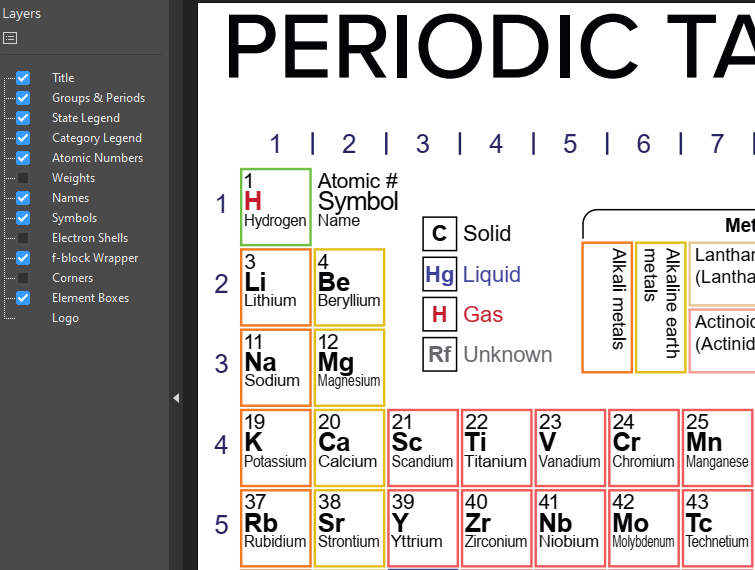Collapse the Layers side panel arrow
Screen dimensions: 755x570
(176, 398)
